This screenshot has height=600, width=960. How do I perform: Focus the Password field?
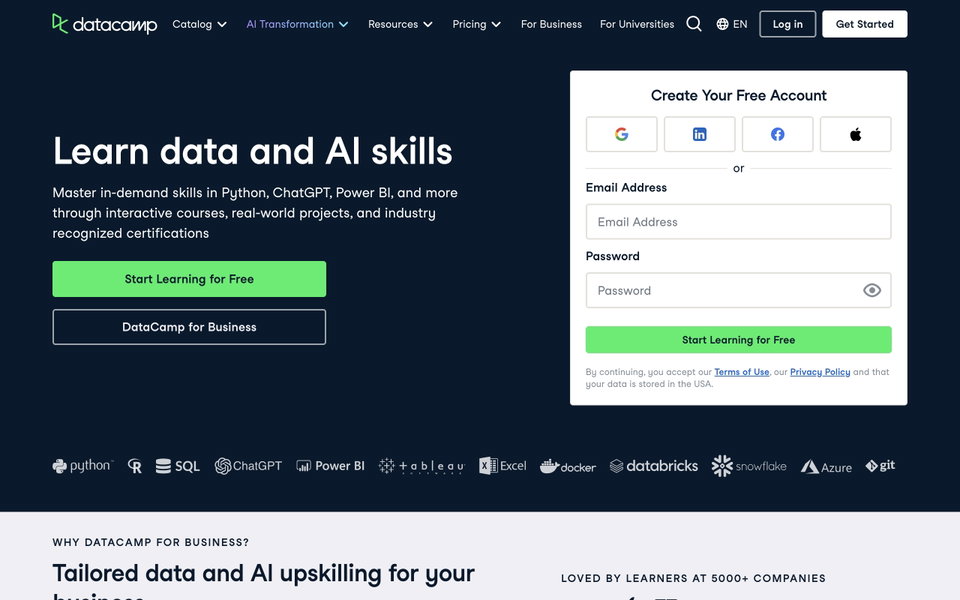coord(738,290)
